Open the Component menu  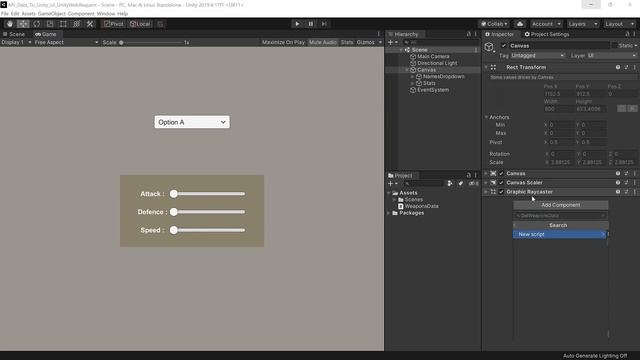coord(81,13)
